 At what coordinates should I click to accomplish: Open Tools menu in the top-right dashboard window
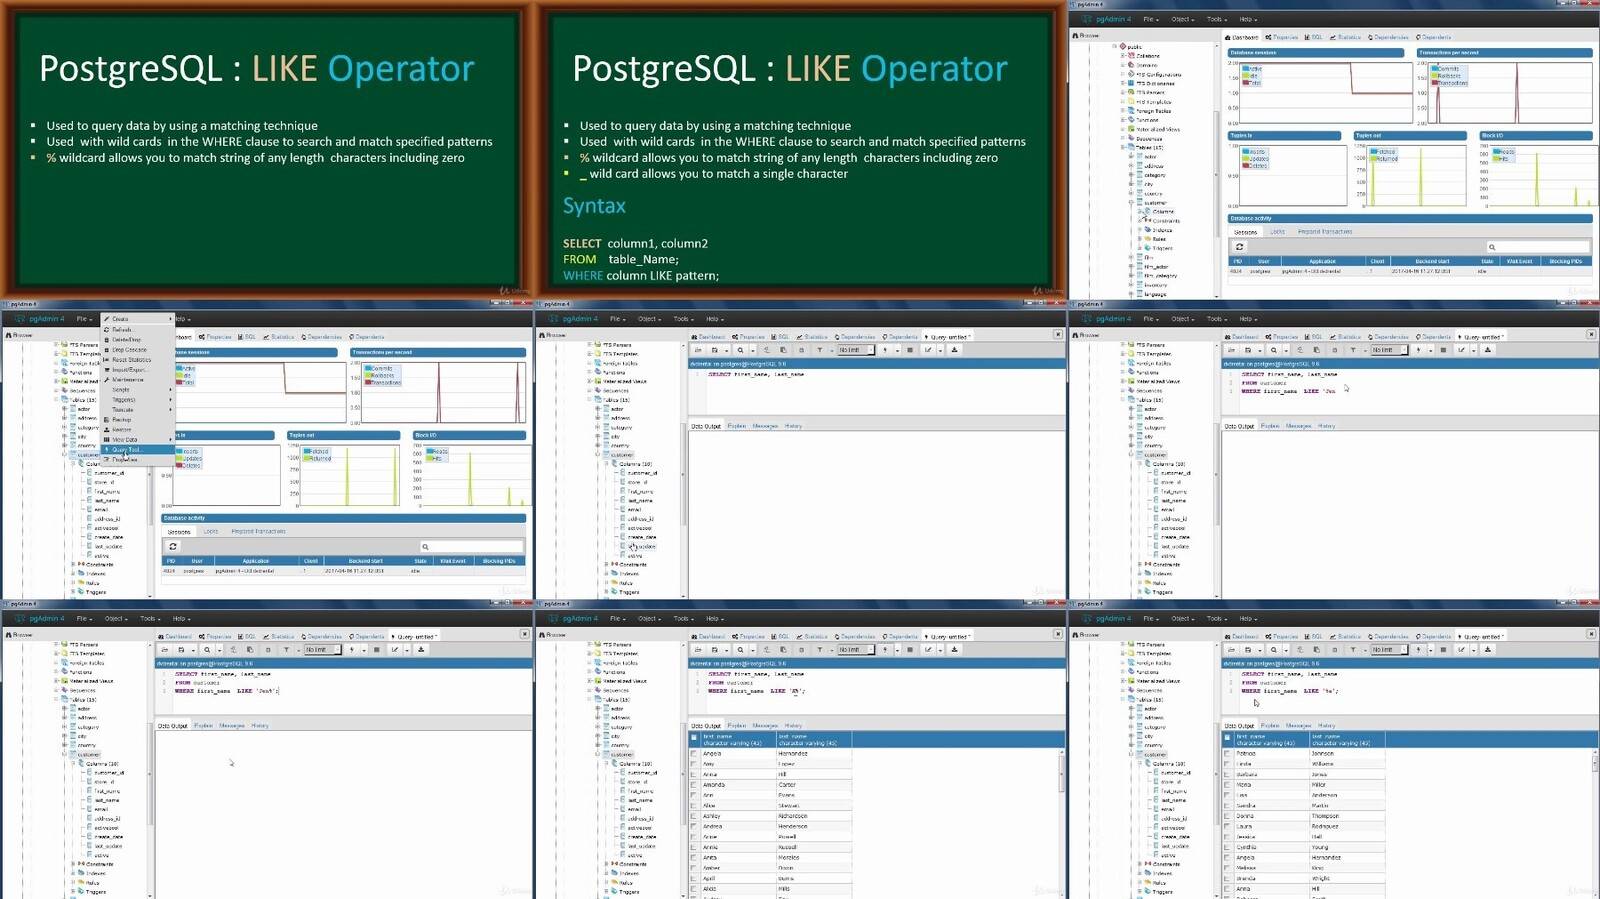[x=1217, y=19]
